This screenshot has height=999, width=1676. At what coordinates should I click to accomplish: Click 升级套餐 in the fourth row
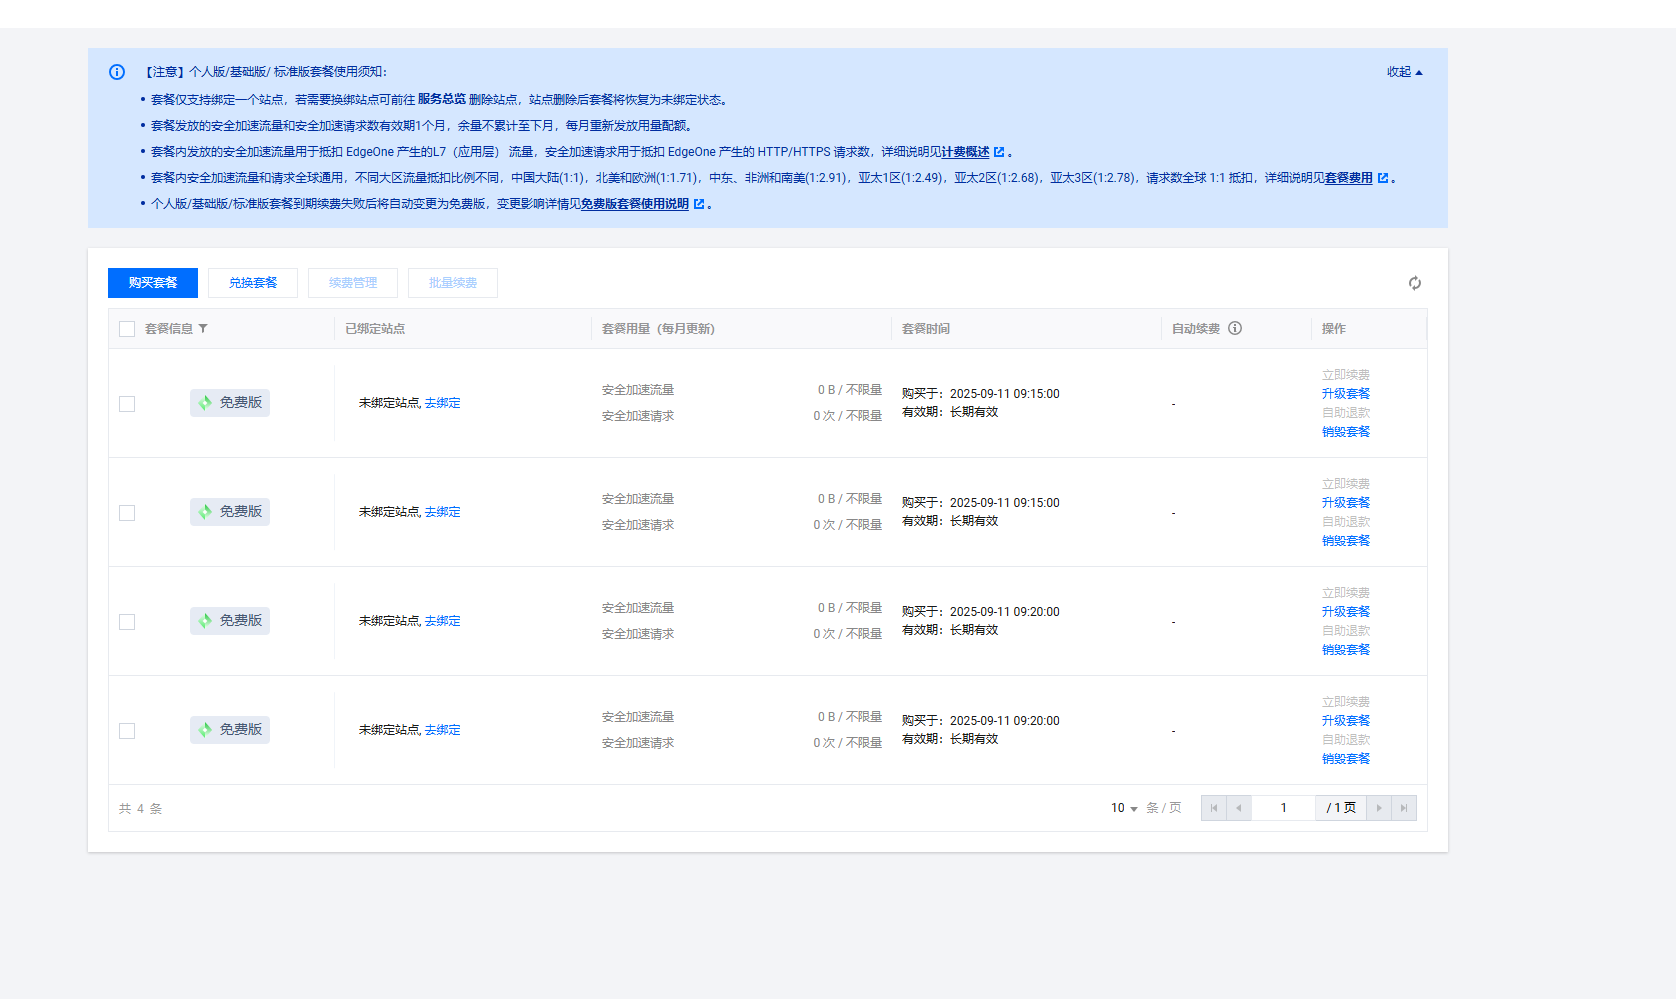(1346, 721)
